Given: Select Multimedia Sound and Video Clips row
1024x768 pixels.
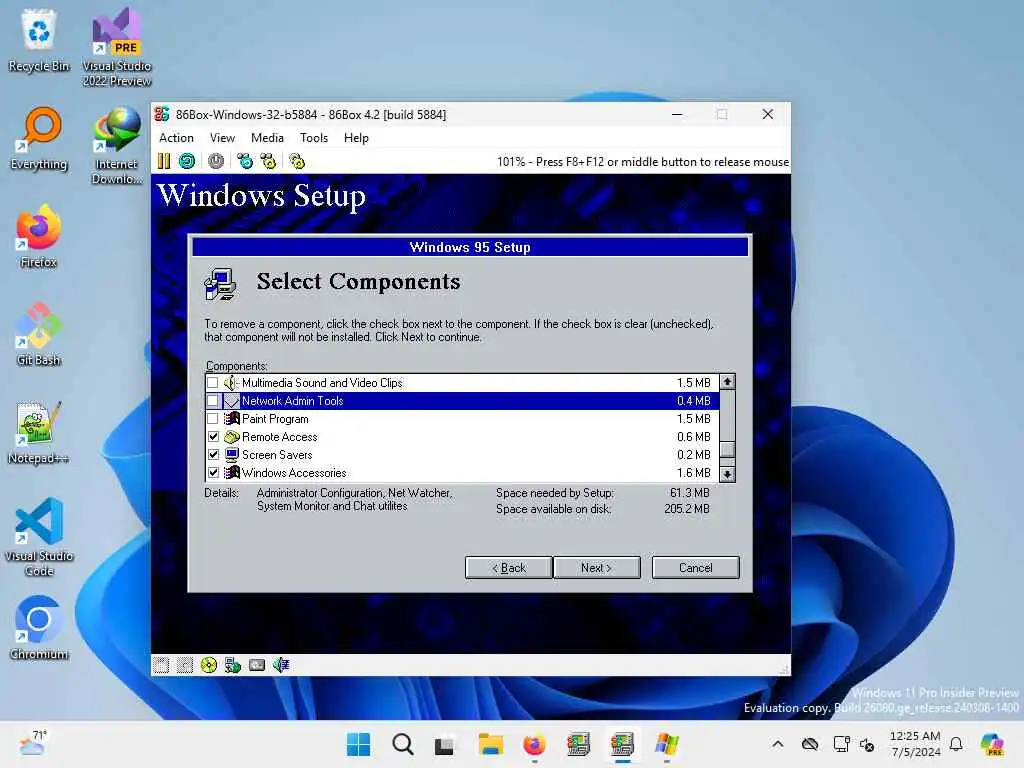Looking at the screenshot, I should 462,383.
